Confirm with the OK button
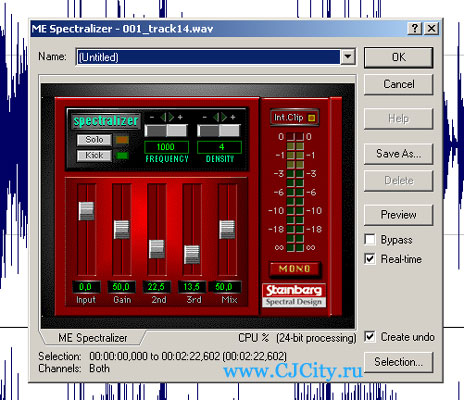Image resolution: width=464 pixels, height=400 pixels. (x=399, y=57)
